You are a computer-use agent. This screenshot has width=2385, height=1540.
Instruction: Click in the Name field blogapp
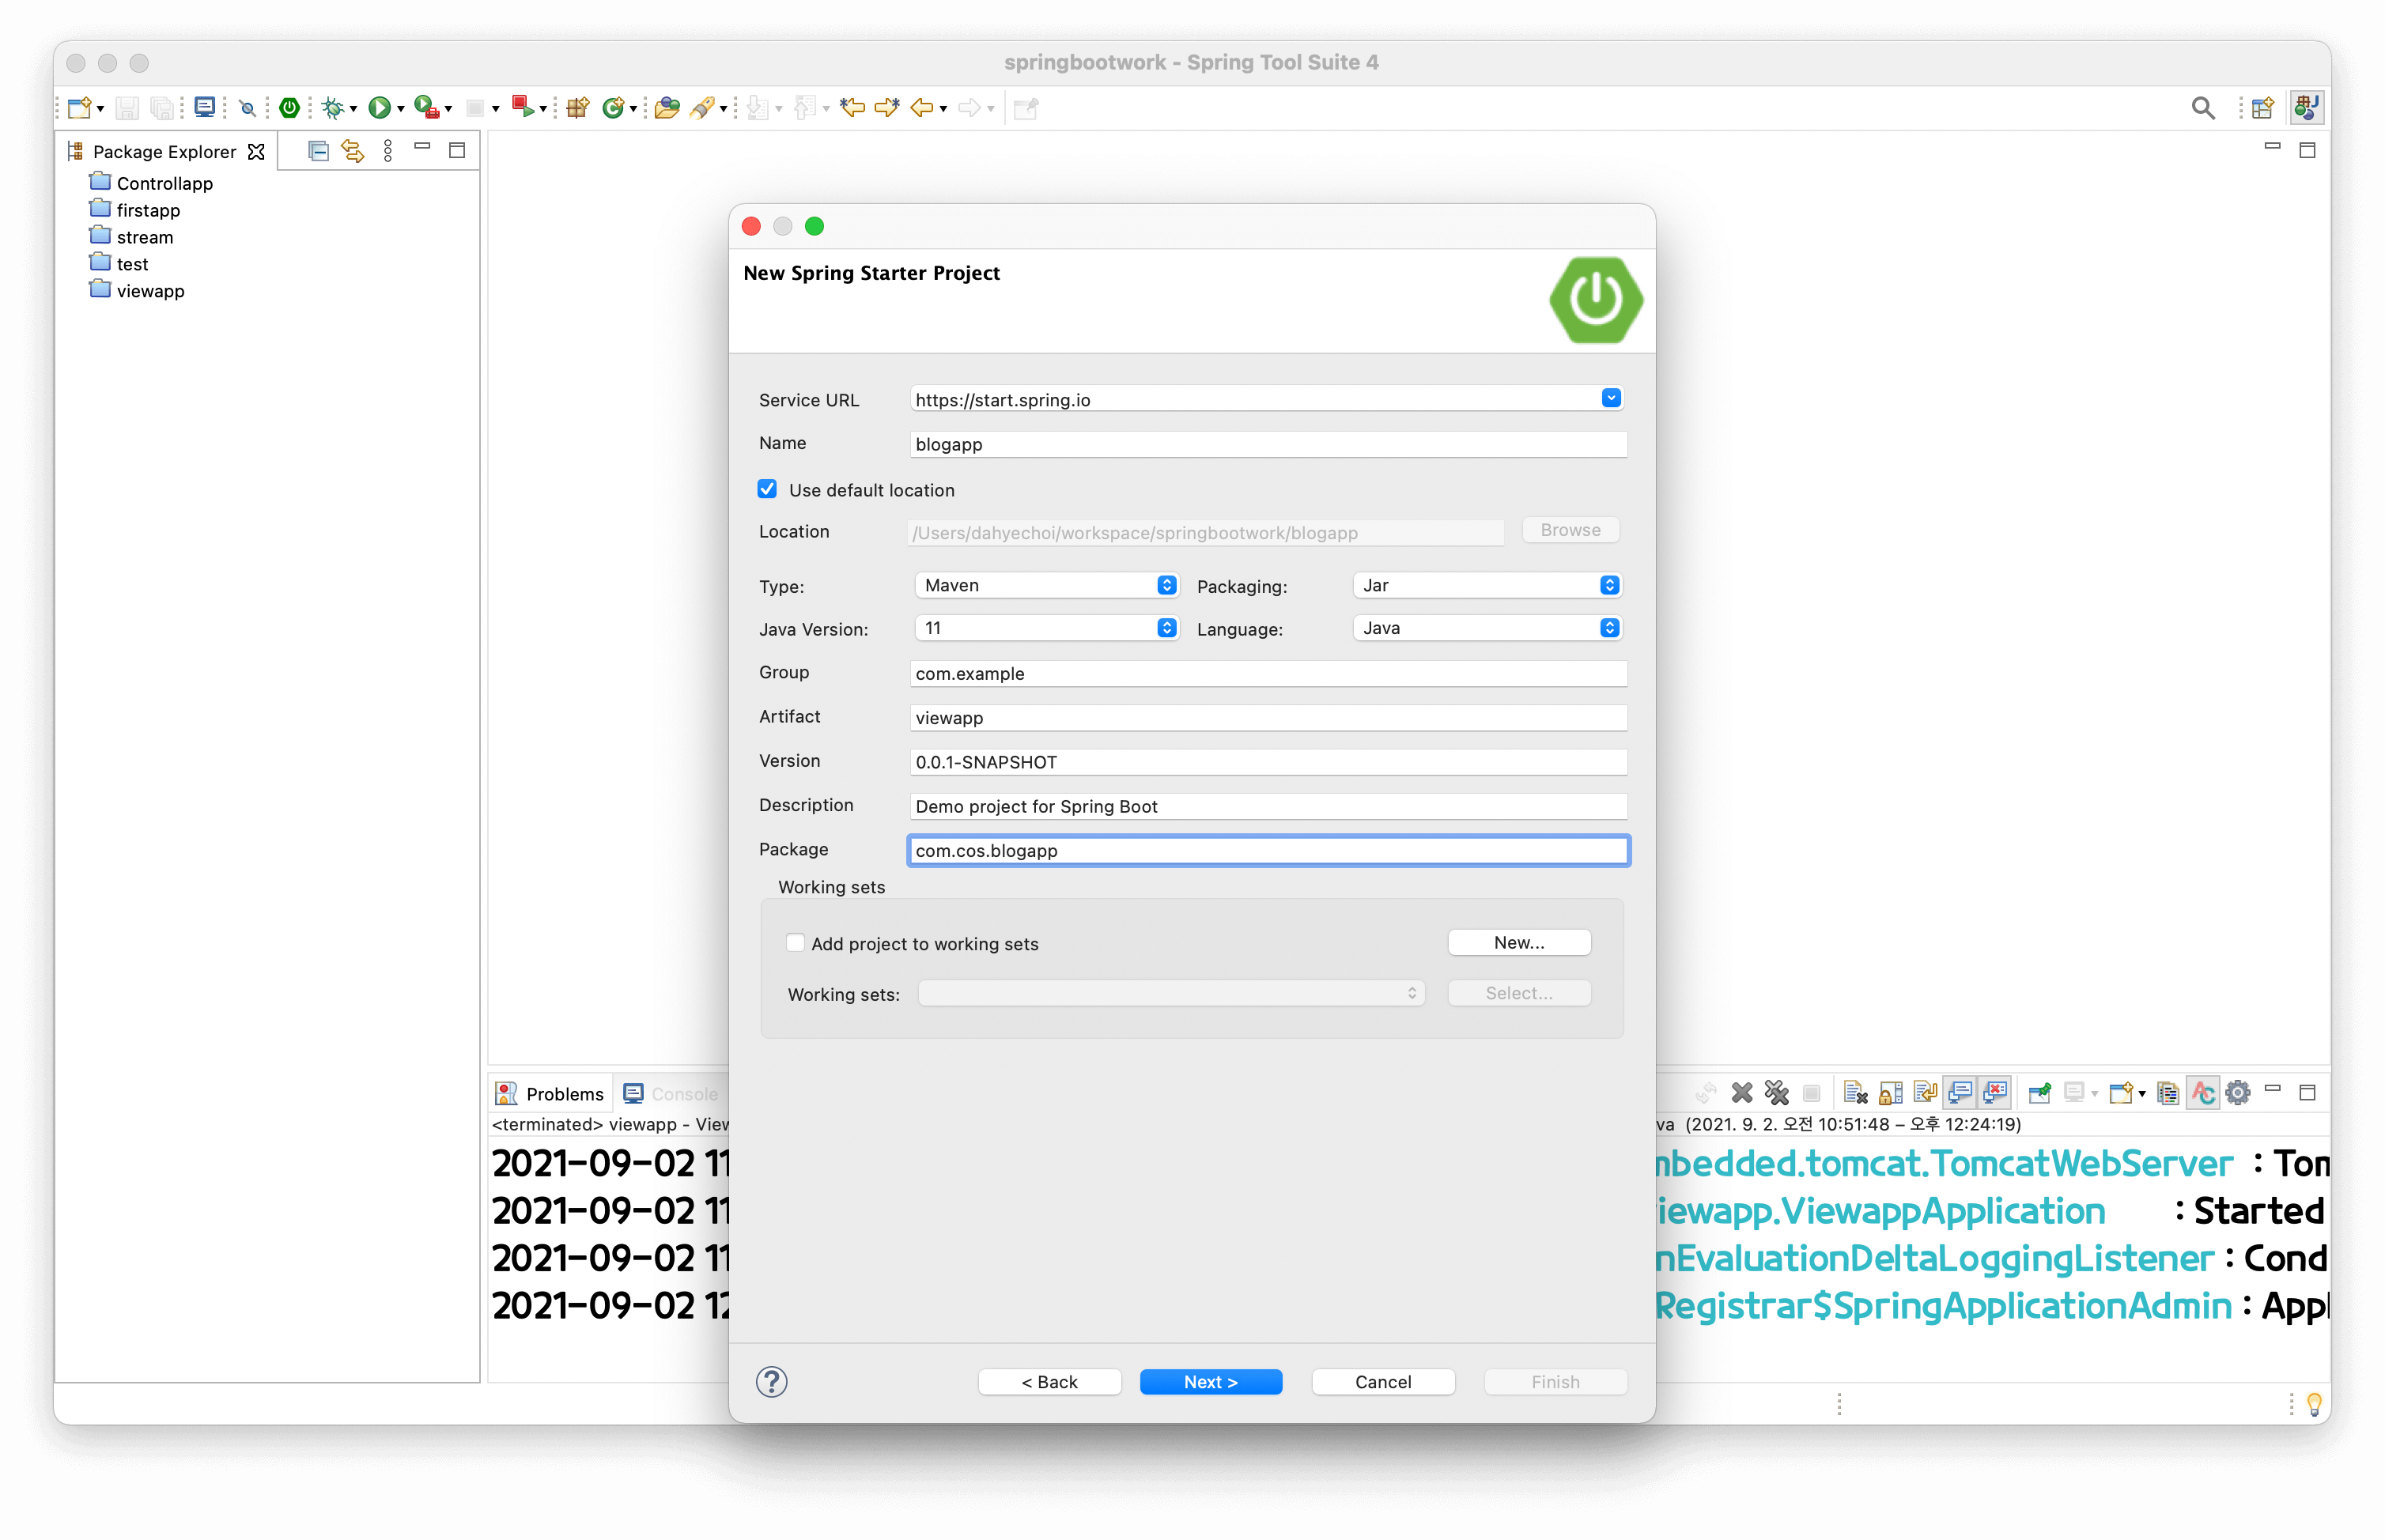click(1268, 444)
